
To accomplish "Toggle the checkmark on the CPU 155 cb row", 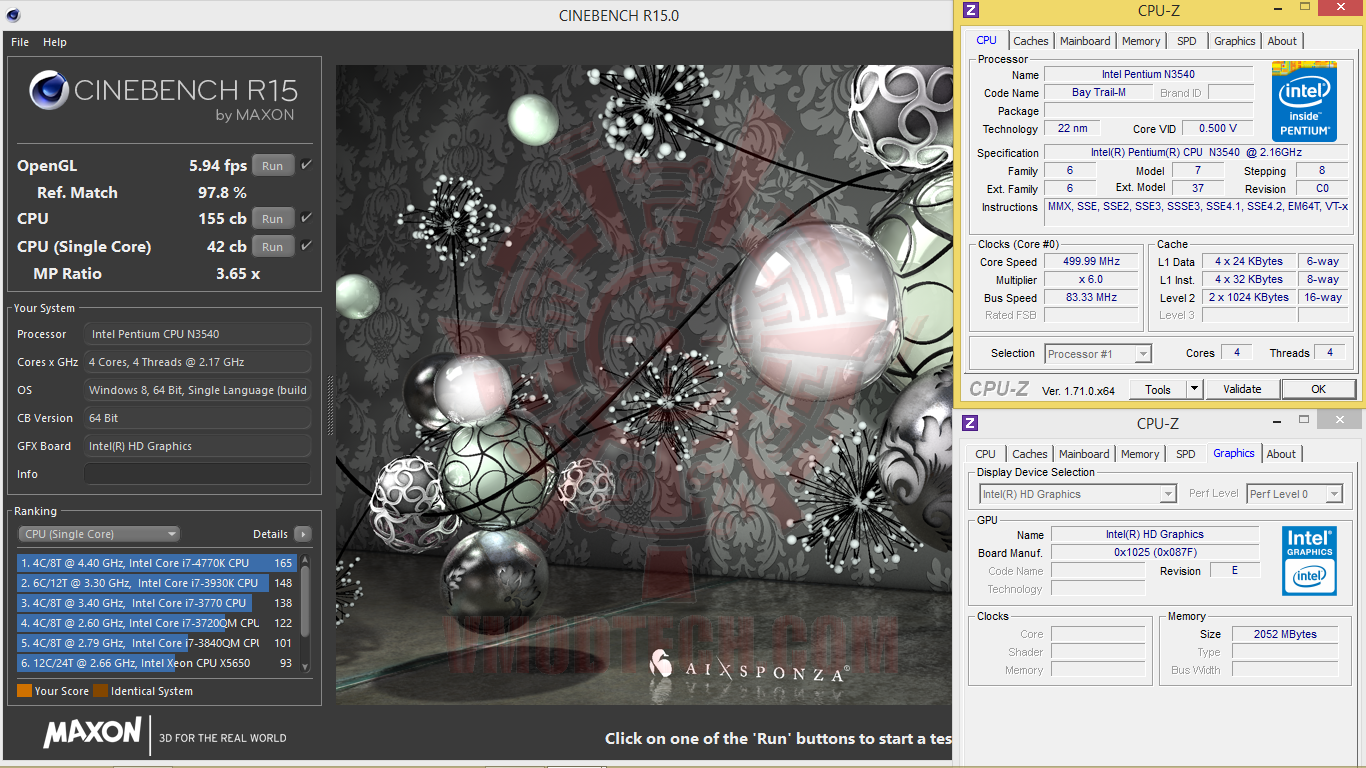I will [x=306, y=218].
